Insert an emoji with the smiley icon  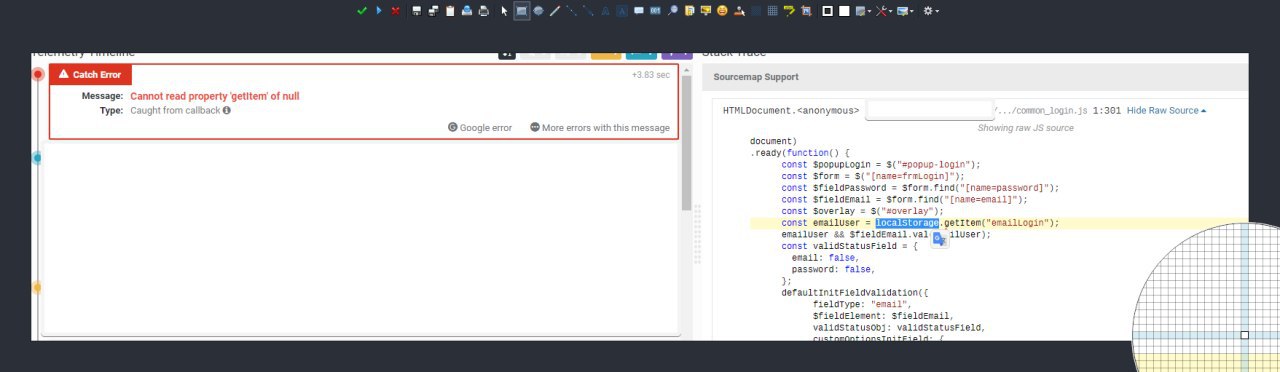722,11
